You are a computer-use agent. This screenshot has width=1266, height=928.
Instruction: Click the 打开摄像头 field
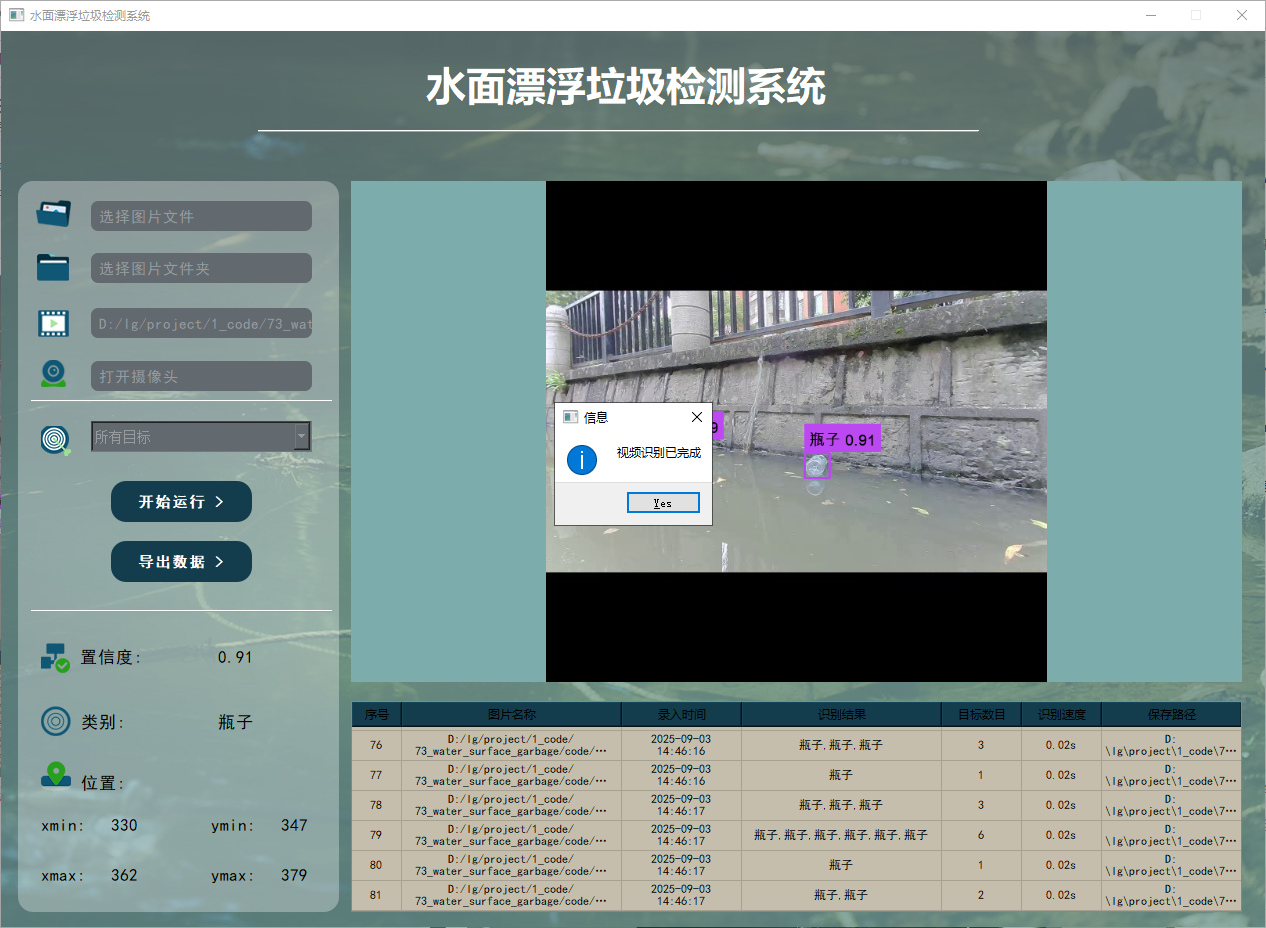201,376
